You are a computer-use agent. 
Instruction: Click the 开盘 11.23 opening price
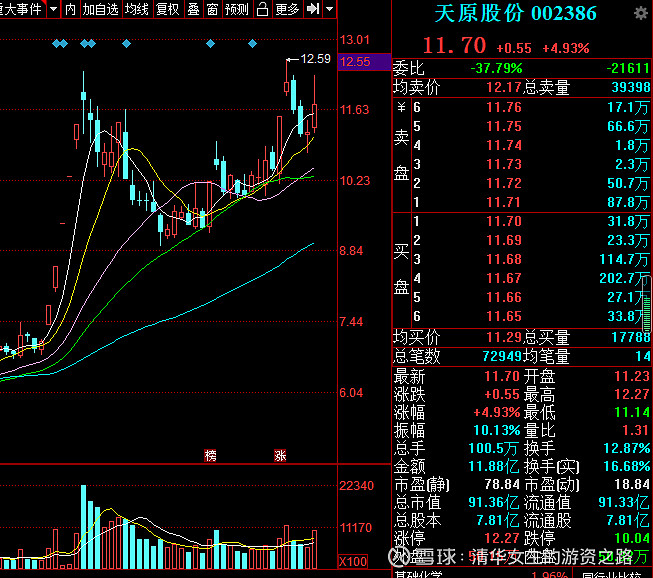(x=632, y=376)
